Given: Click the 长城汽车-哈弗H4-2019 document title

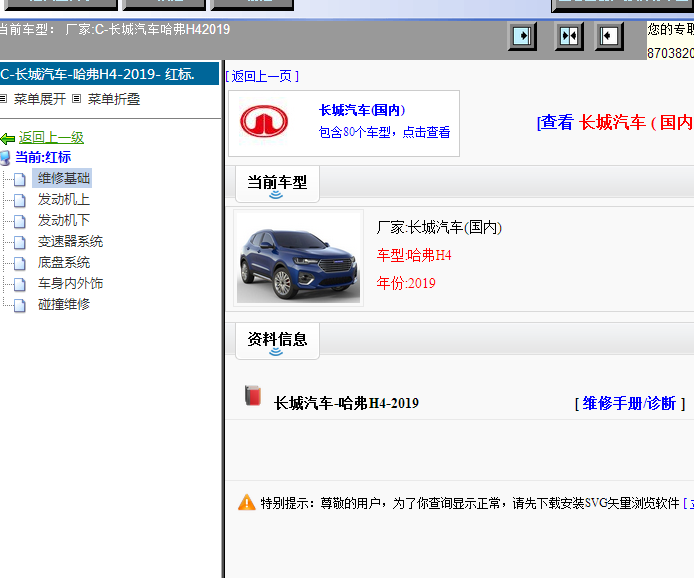Looking at the screenshot, I should coord(346,403).
